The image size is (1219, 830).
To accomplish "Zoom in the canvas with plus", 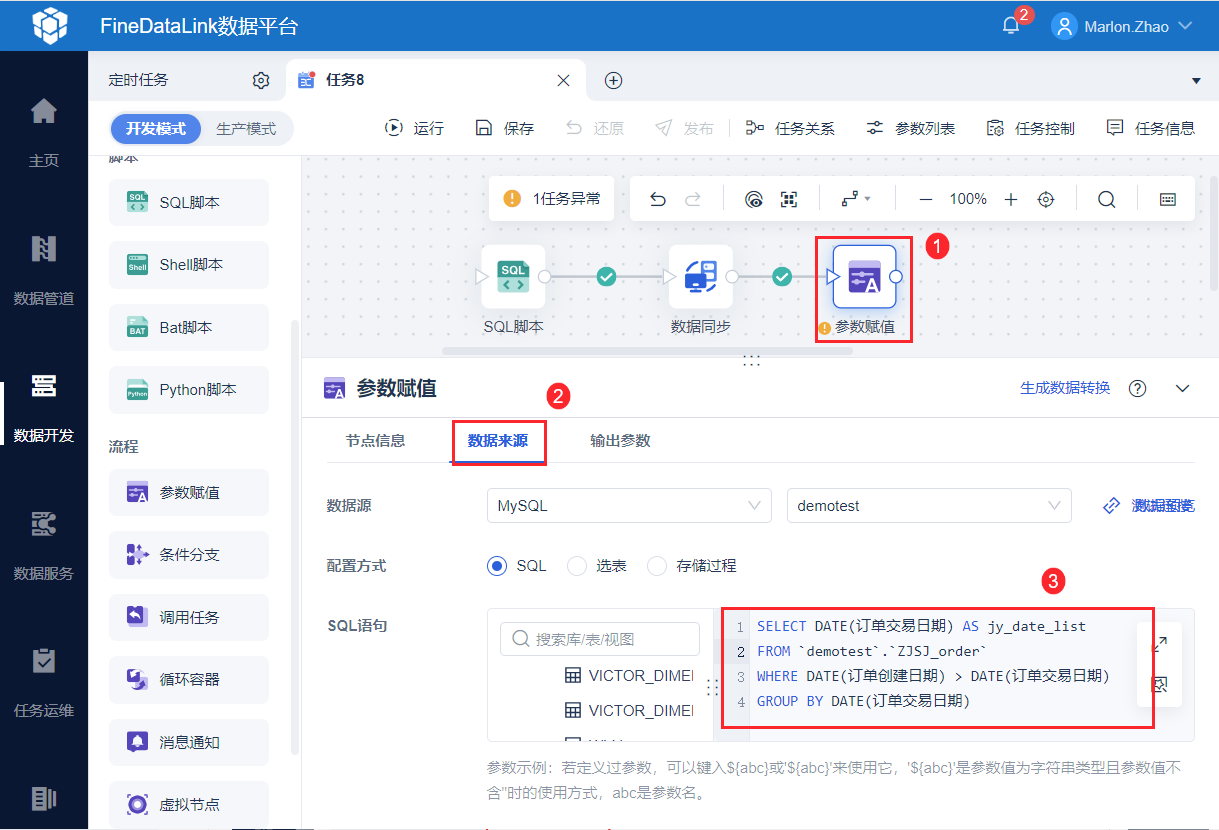I will [1011, 199].
